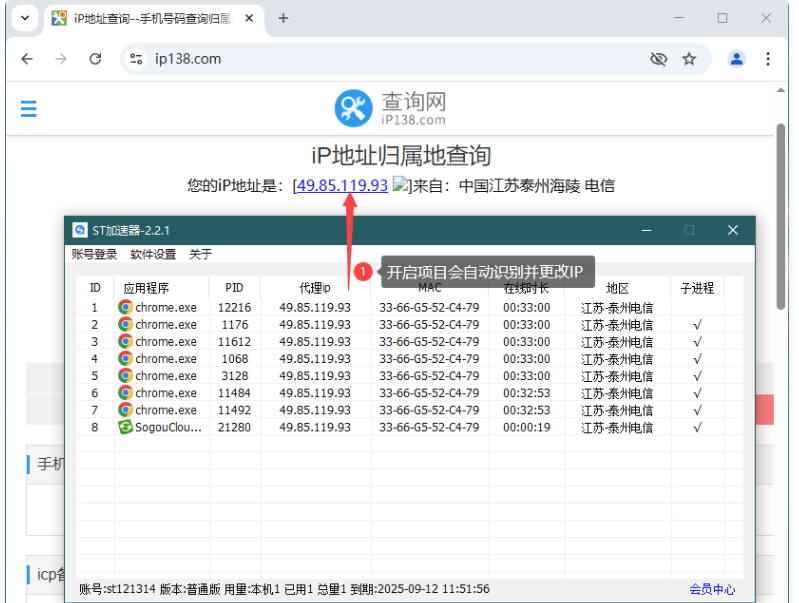This screenshot has width=799, height=603.
Task: Toggle 子进程 check for PID 21280
Action: 698,427
